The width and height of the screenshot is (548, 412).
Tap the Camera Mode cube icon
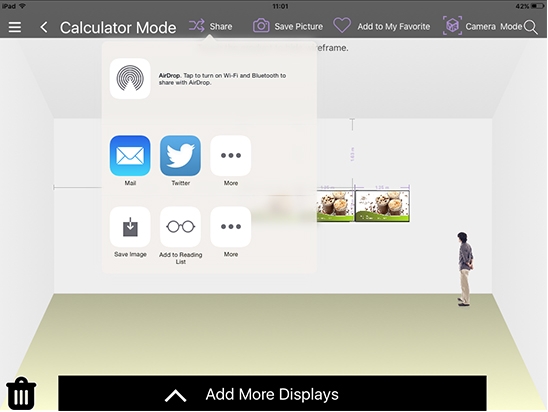click(x=452, y=26)
